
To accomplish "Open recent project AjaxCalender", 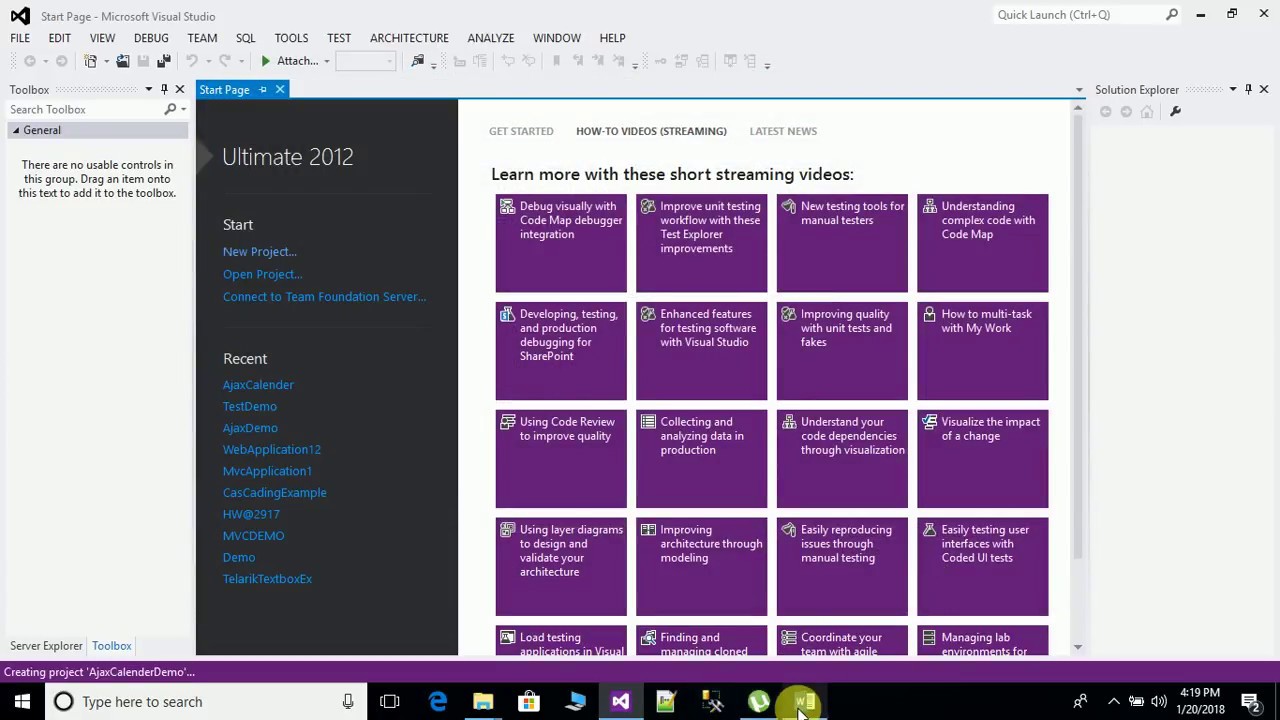I will click(x=258, y=385).
